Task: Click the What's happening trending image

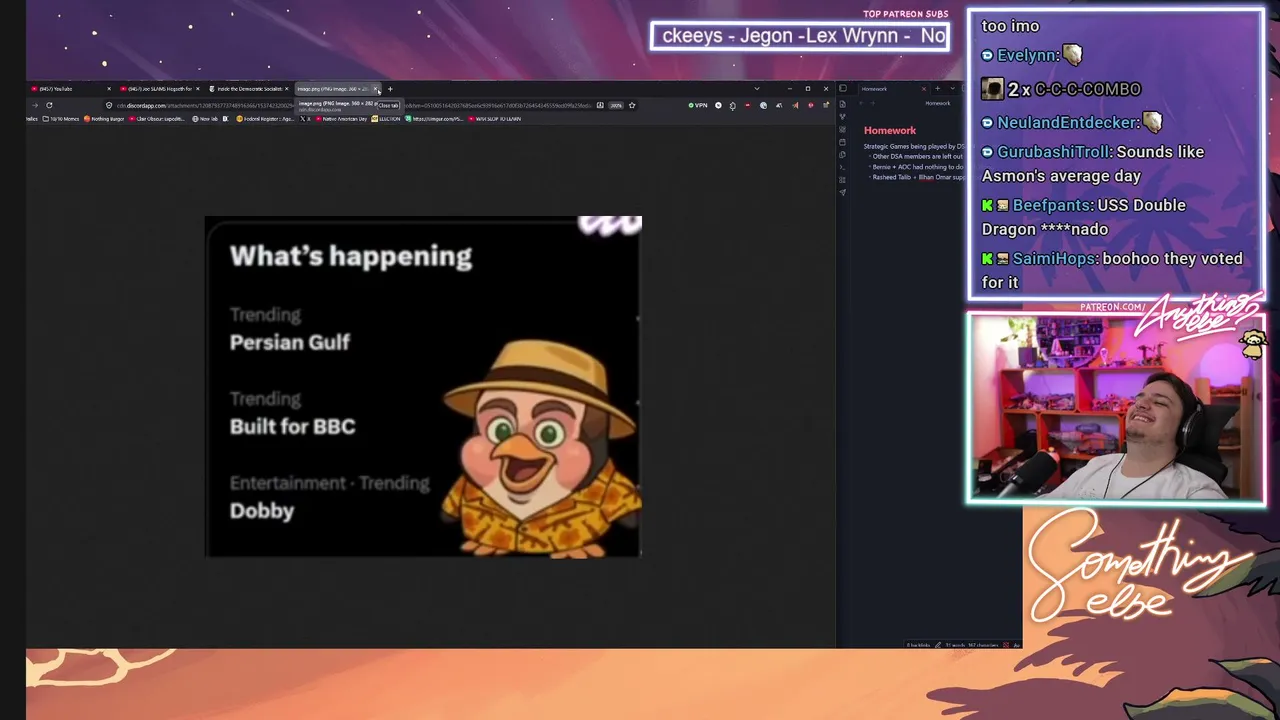Action: click(423, 386)
